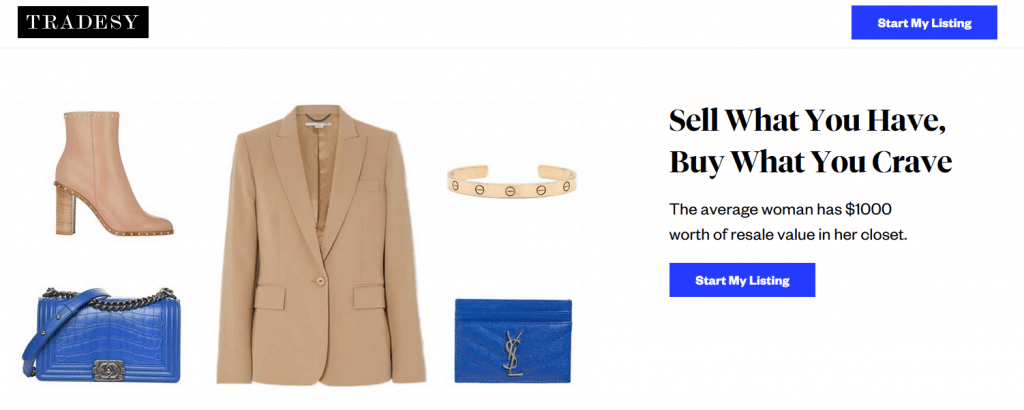Select the tan studded ankle boot image
1024x410 pixels.
(113, 173)
